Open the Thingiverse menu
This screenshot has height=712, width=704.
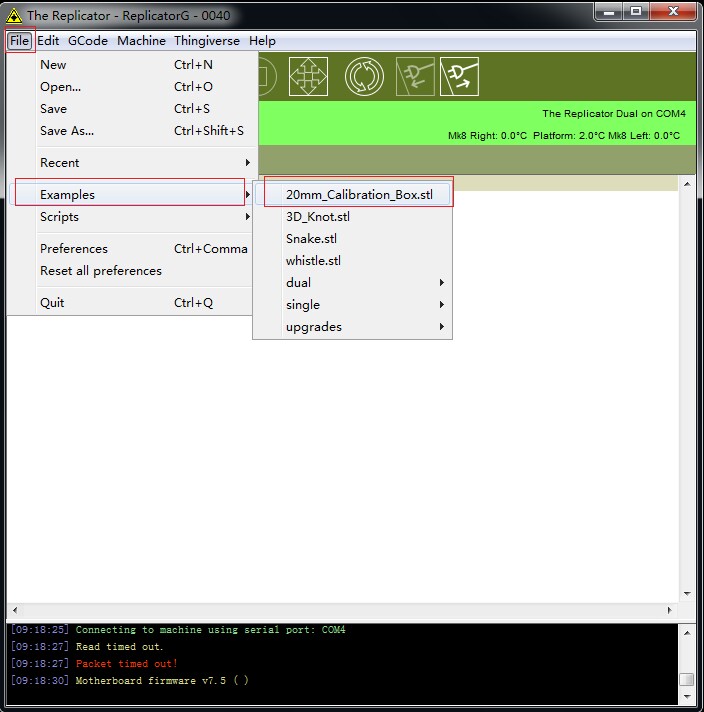click(207, 41)
